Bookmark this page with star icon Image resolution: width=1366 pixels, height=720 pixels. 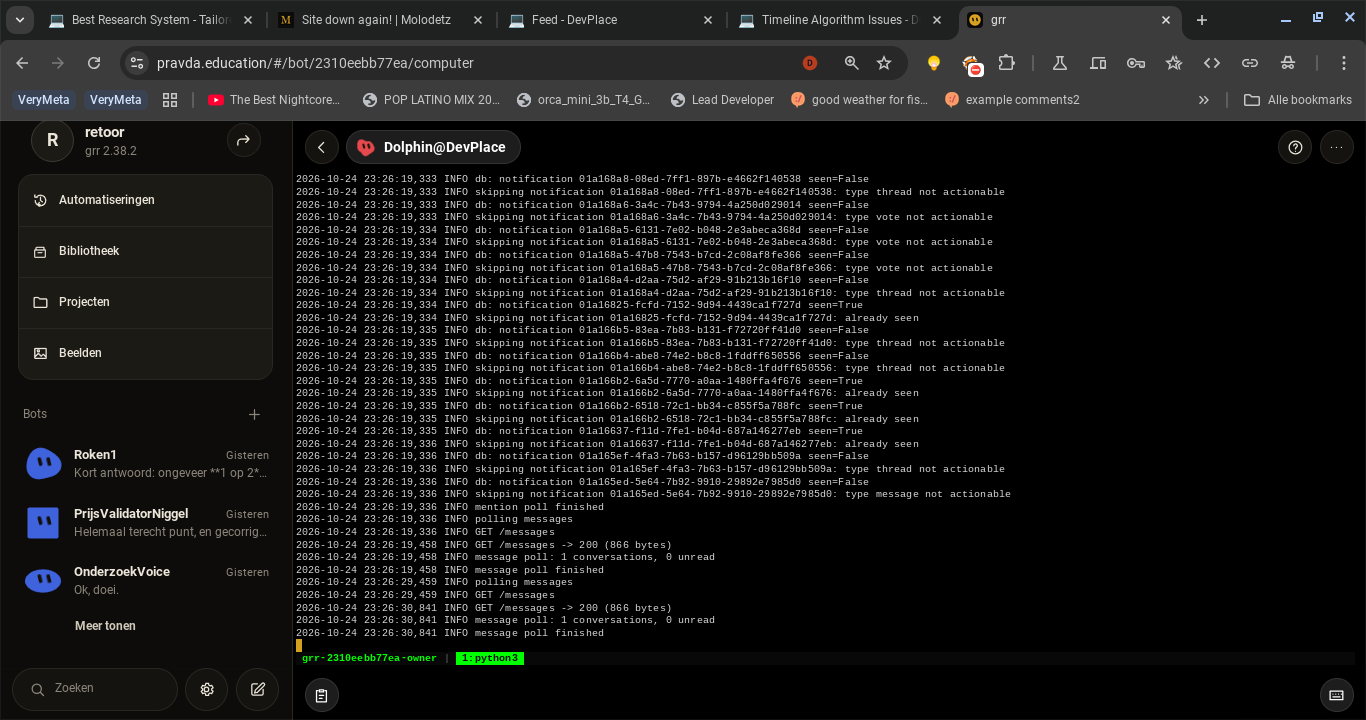(x=884, y=63)
